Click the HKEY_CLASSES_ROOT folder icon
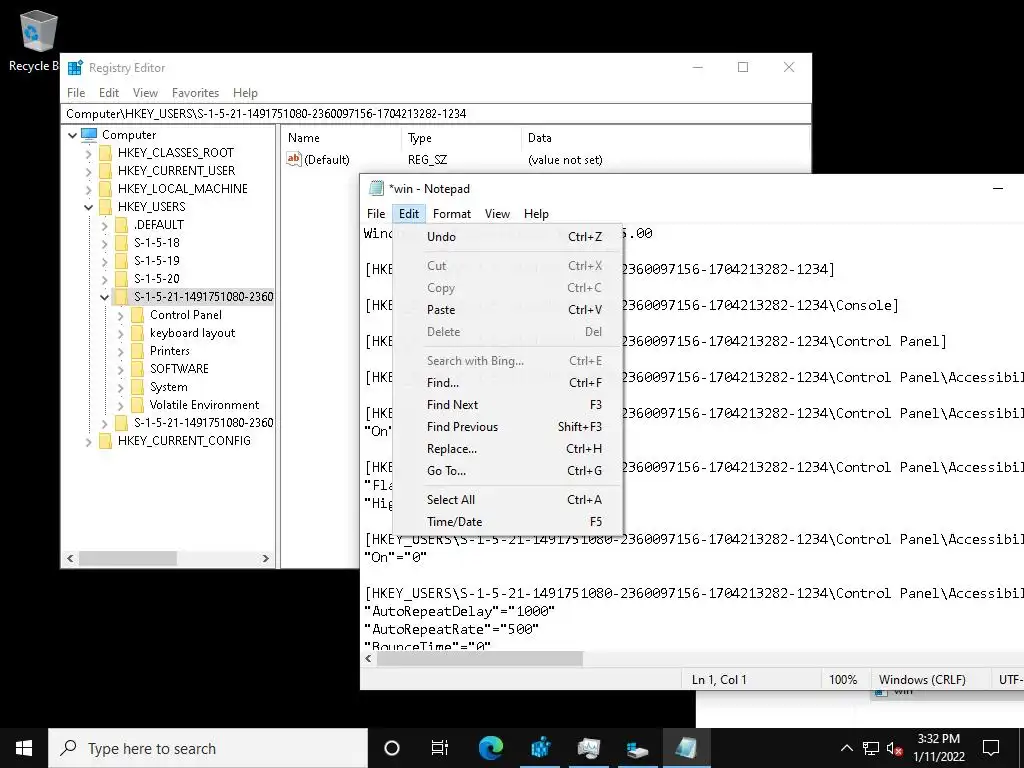This screenshot has height=768, width=1024. [x=105, y=153]
